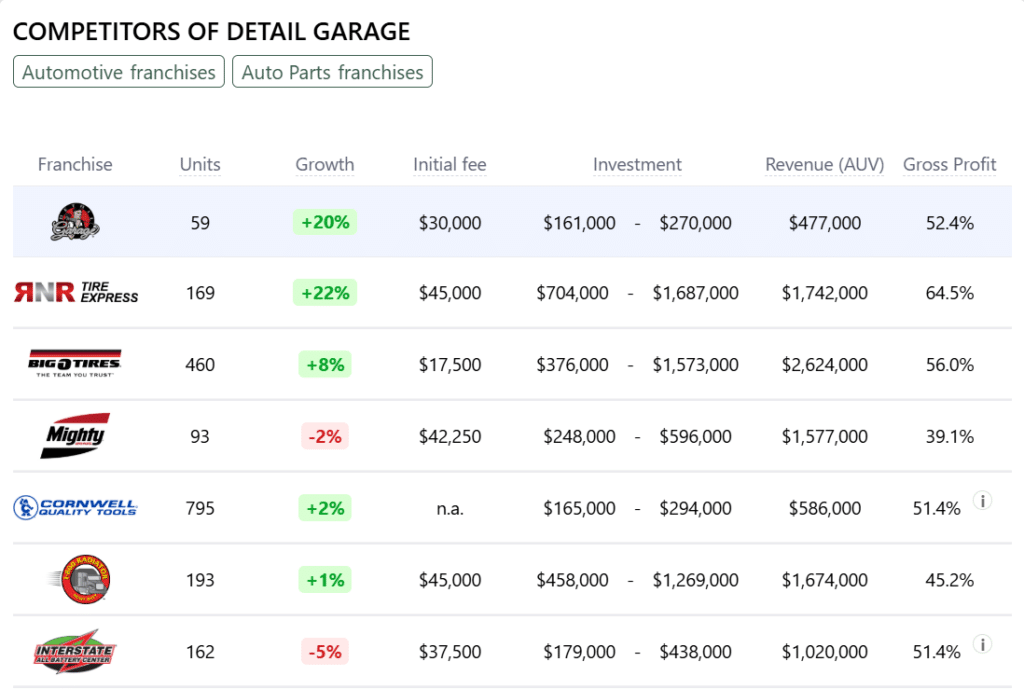
Task: Open the Automotive franchises category
Action: (x=119, y=72)
